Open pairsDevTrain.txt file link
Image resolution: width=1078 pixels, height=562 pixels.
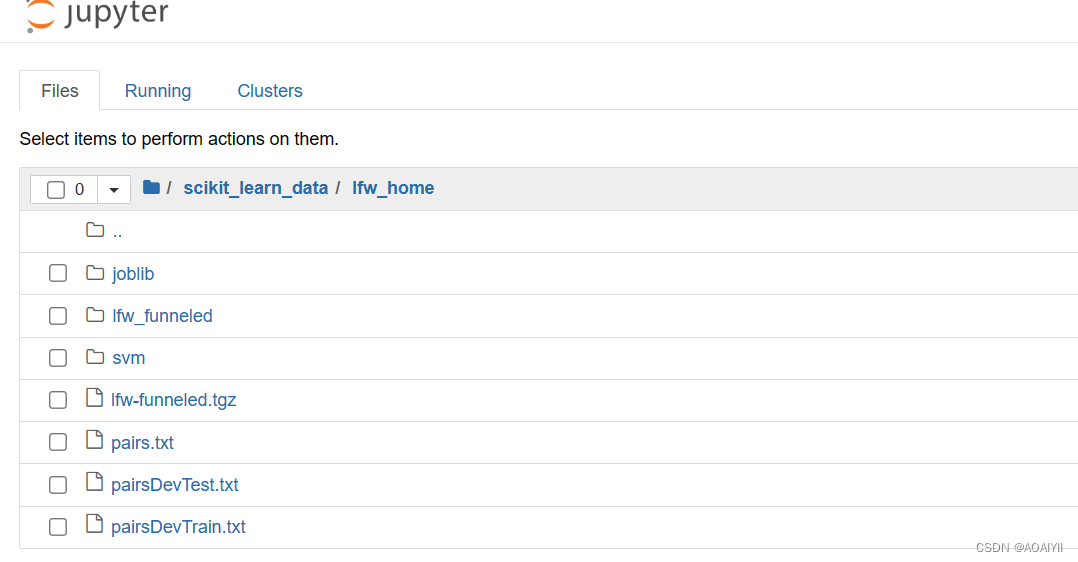pos(178,527)
